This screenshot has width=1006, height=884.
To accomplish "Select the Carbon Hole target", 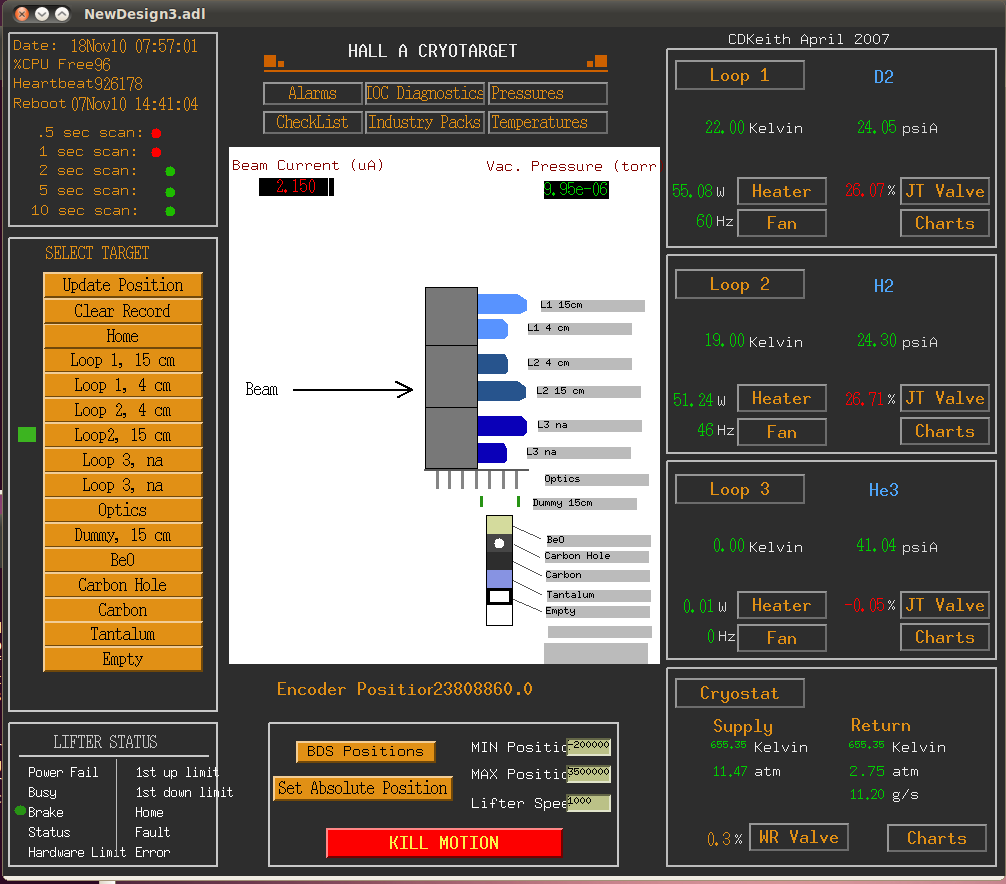I will (123, 585).
